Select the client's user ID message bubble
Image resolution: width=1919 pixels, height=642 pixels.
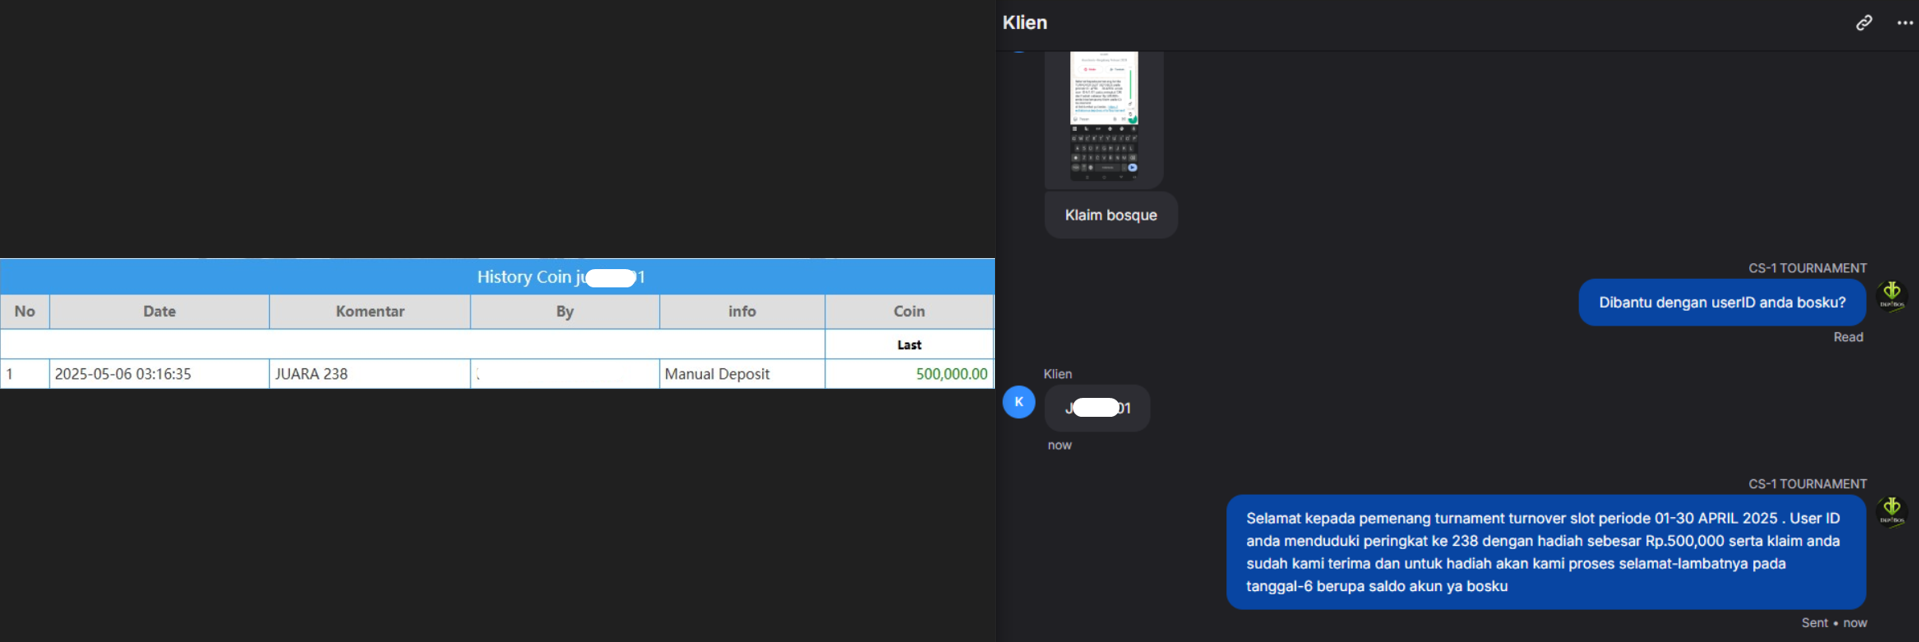[x=1097, y=408]
